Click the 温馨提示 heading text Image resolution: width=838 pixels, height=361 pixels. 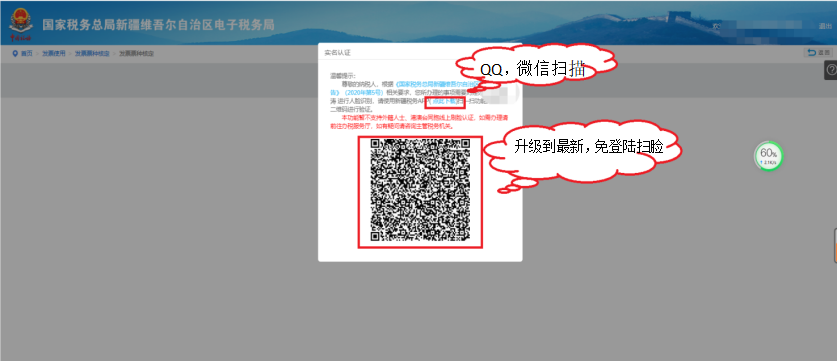pos(343,76)
